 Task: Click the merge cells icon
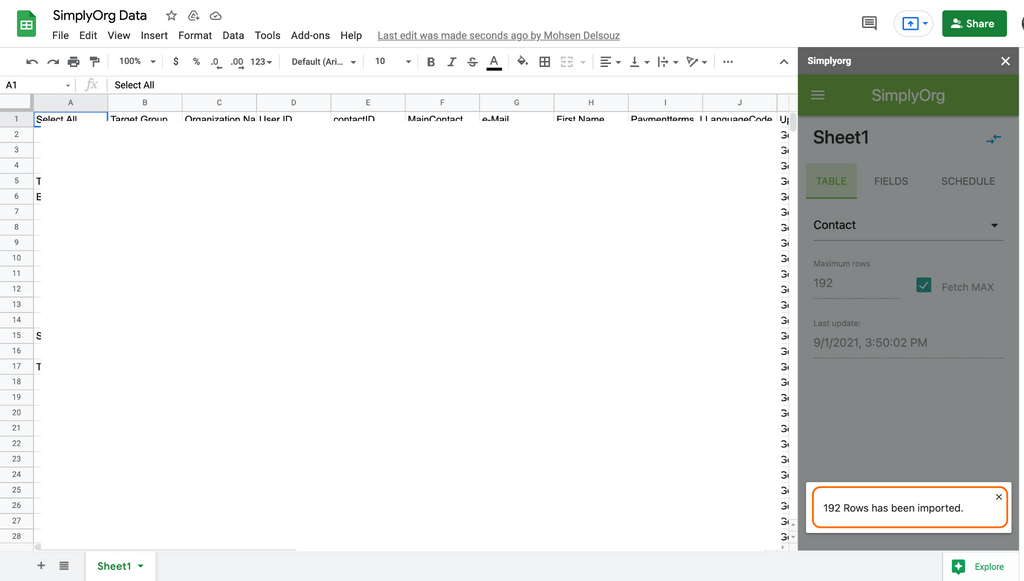[x=567, y=61]
